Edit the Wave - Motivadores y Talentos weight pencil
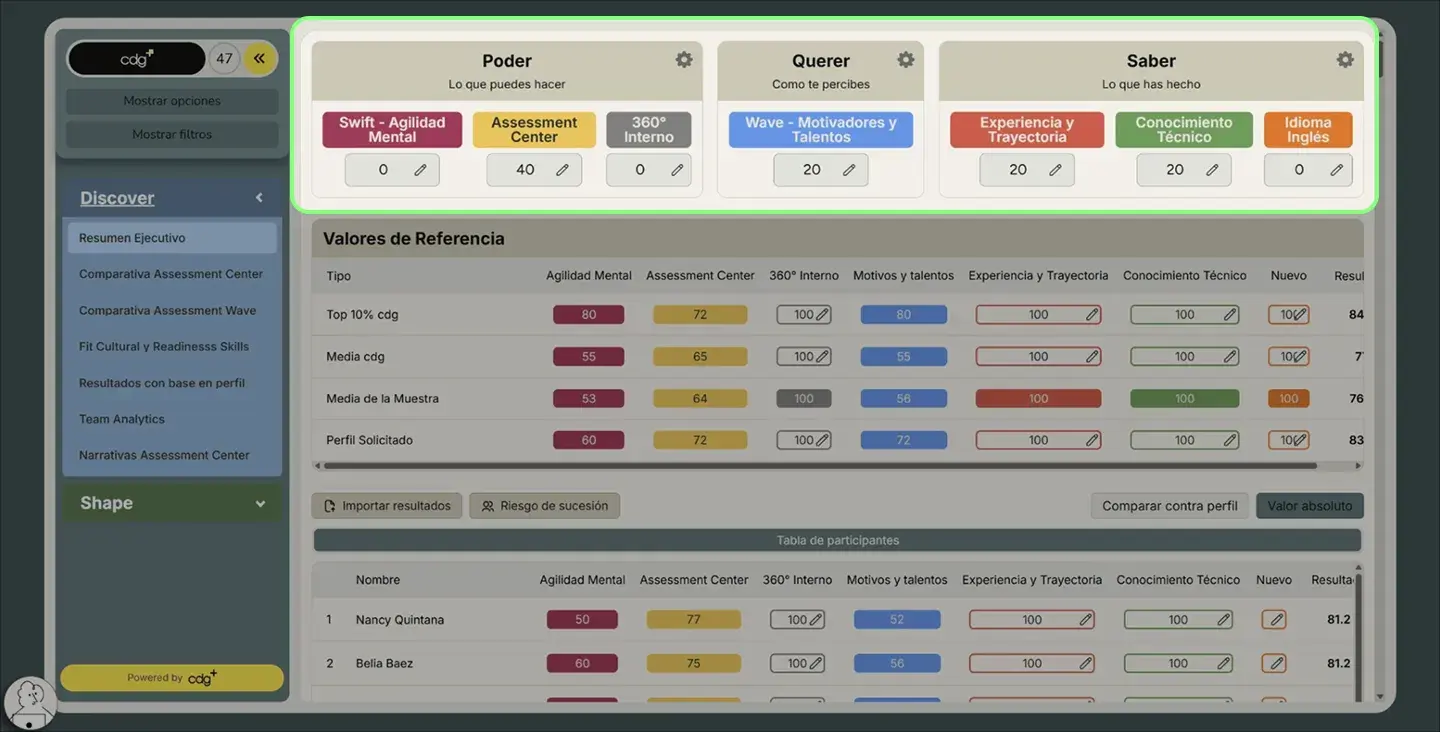Screen dimensions: 1440x732 pos(849,170)
